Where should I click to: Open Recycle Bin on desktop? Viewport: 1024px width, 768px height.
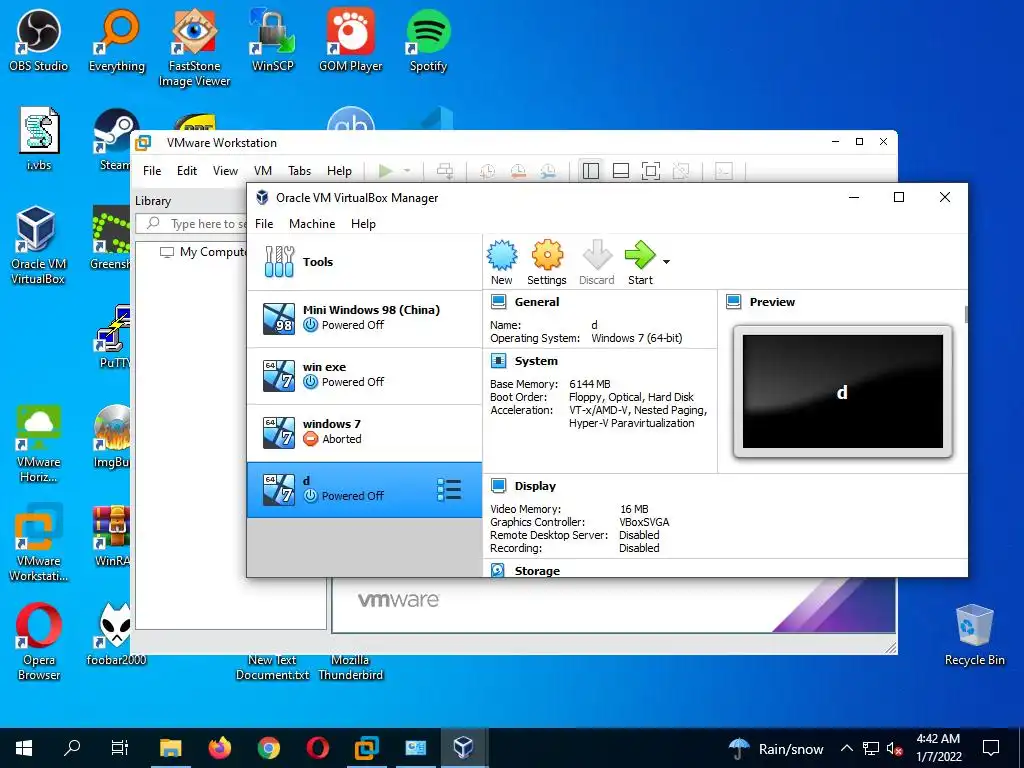974,634
